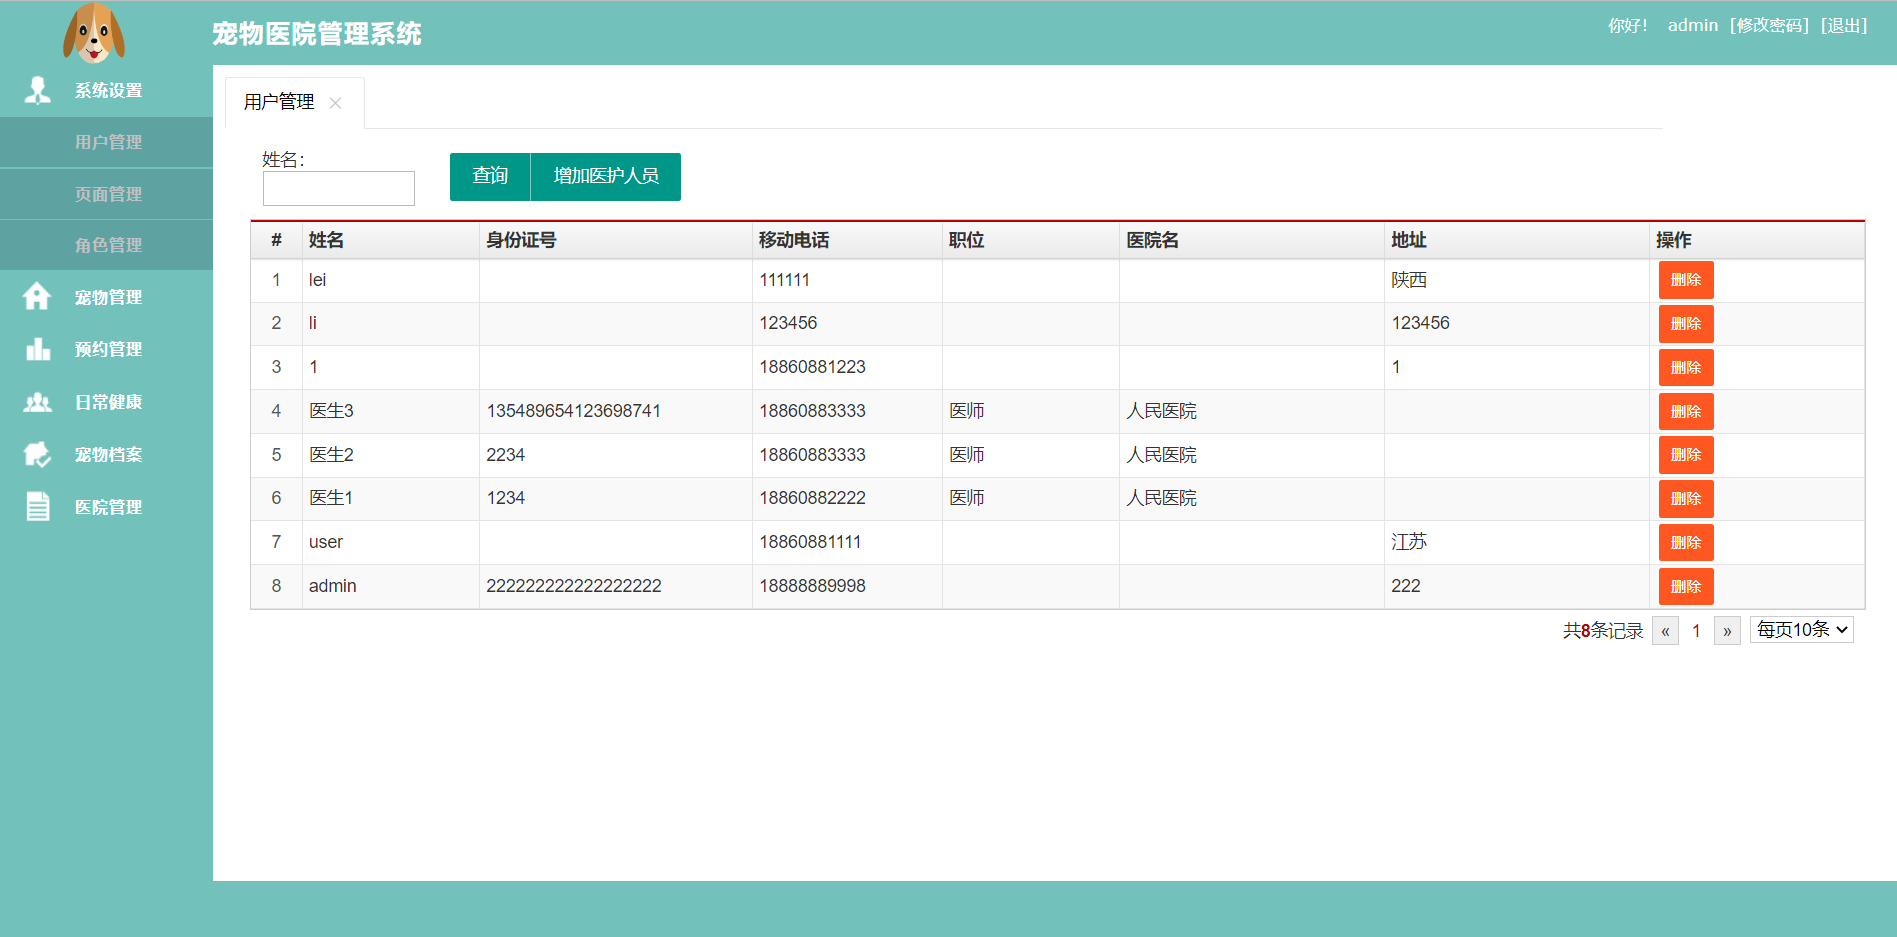Focus the 姓名 search input field

(339, 188)
